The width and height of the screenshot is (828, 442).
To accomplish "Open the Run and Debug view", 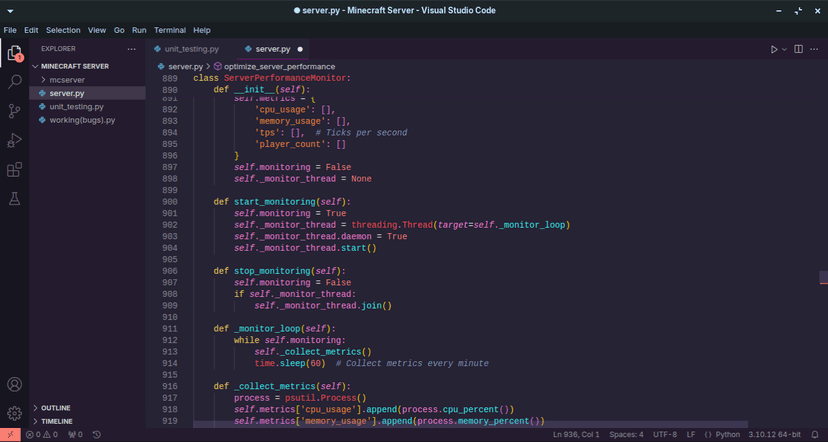I will point(14,141).
